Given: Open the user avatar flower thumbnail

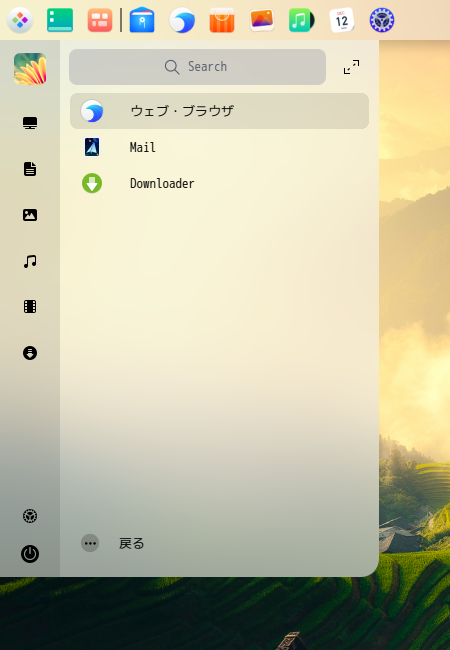Looking at the screenshot, I should click(x=30, y=68).
